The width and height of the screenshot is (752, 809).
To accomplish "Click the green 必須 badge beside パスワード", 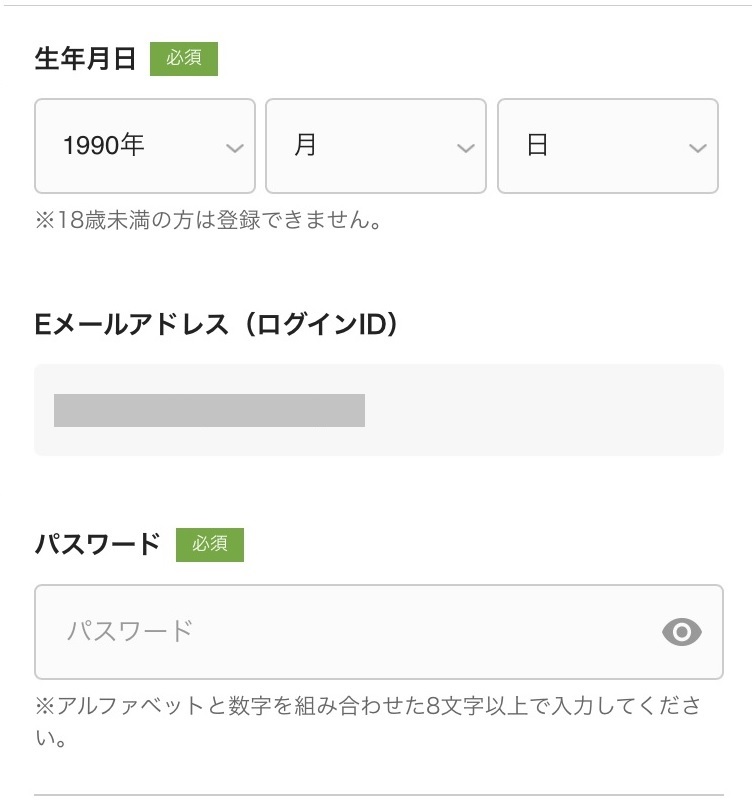I will [210, 545].
